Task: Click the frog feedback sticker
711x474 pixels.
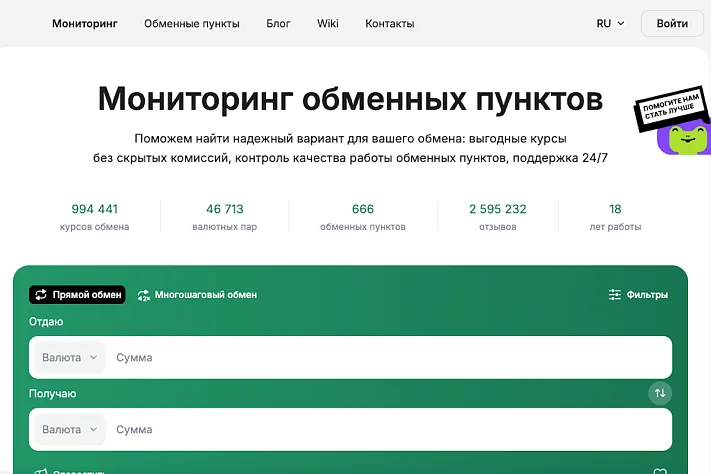Action: tap(673, 121)
